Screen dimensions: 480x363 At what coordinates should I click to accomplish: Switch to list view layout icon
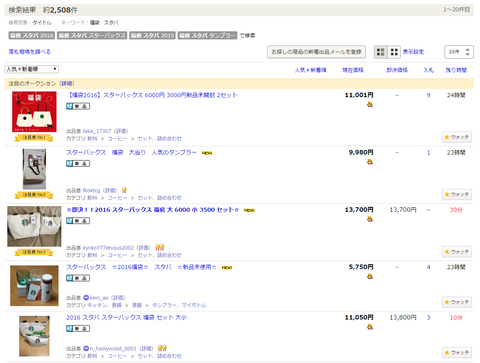pos(380,52)
